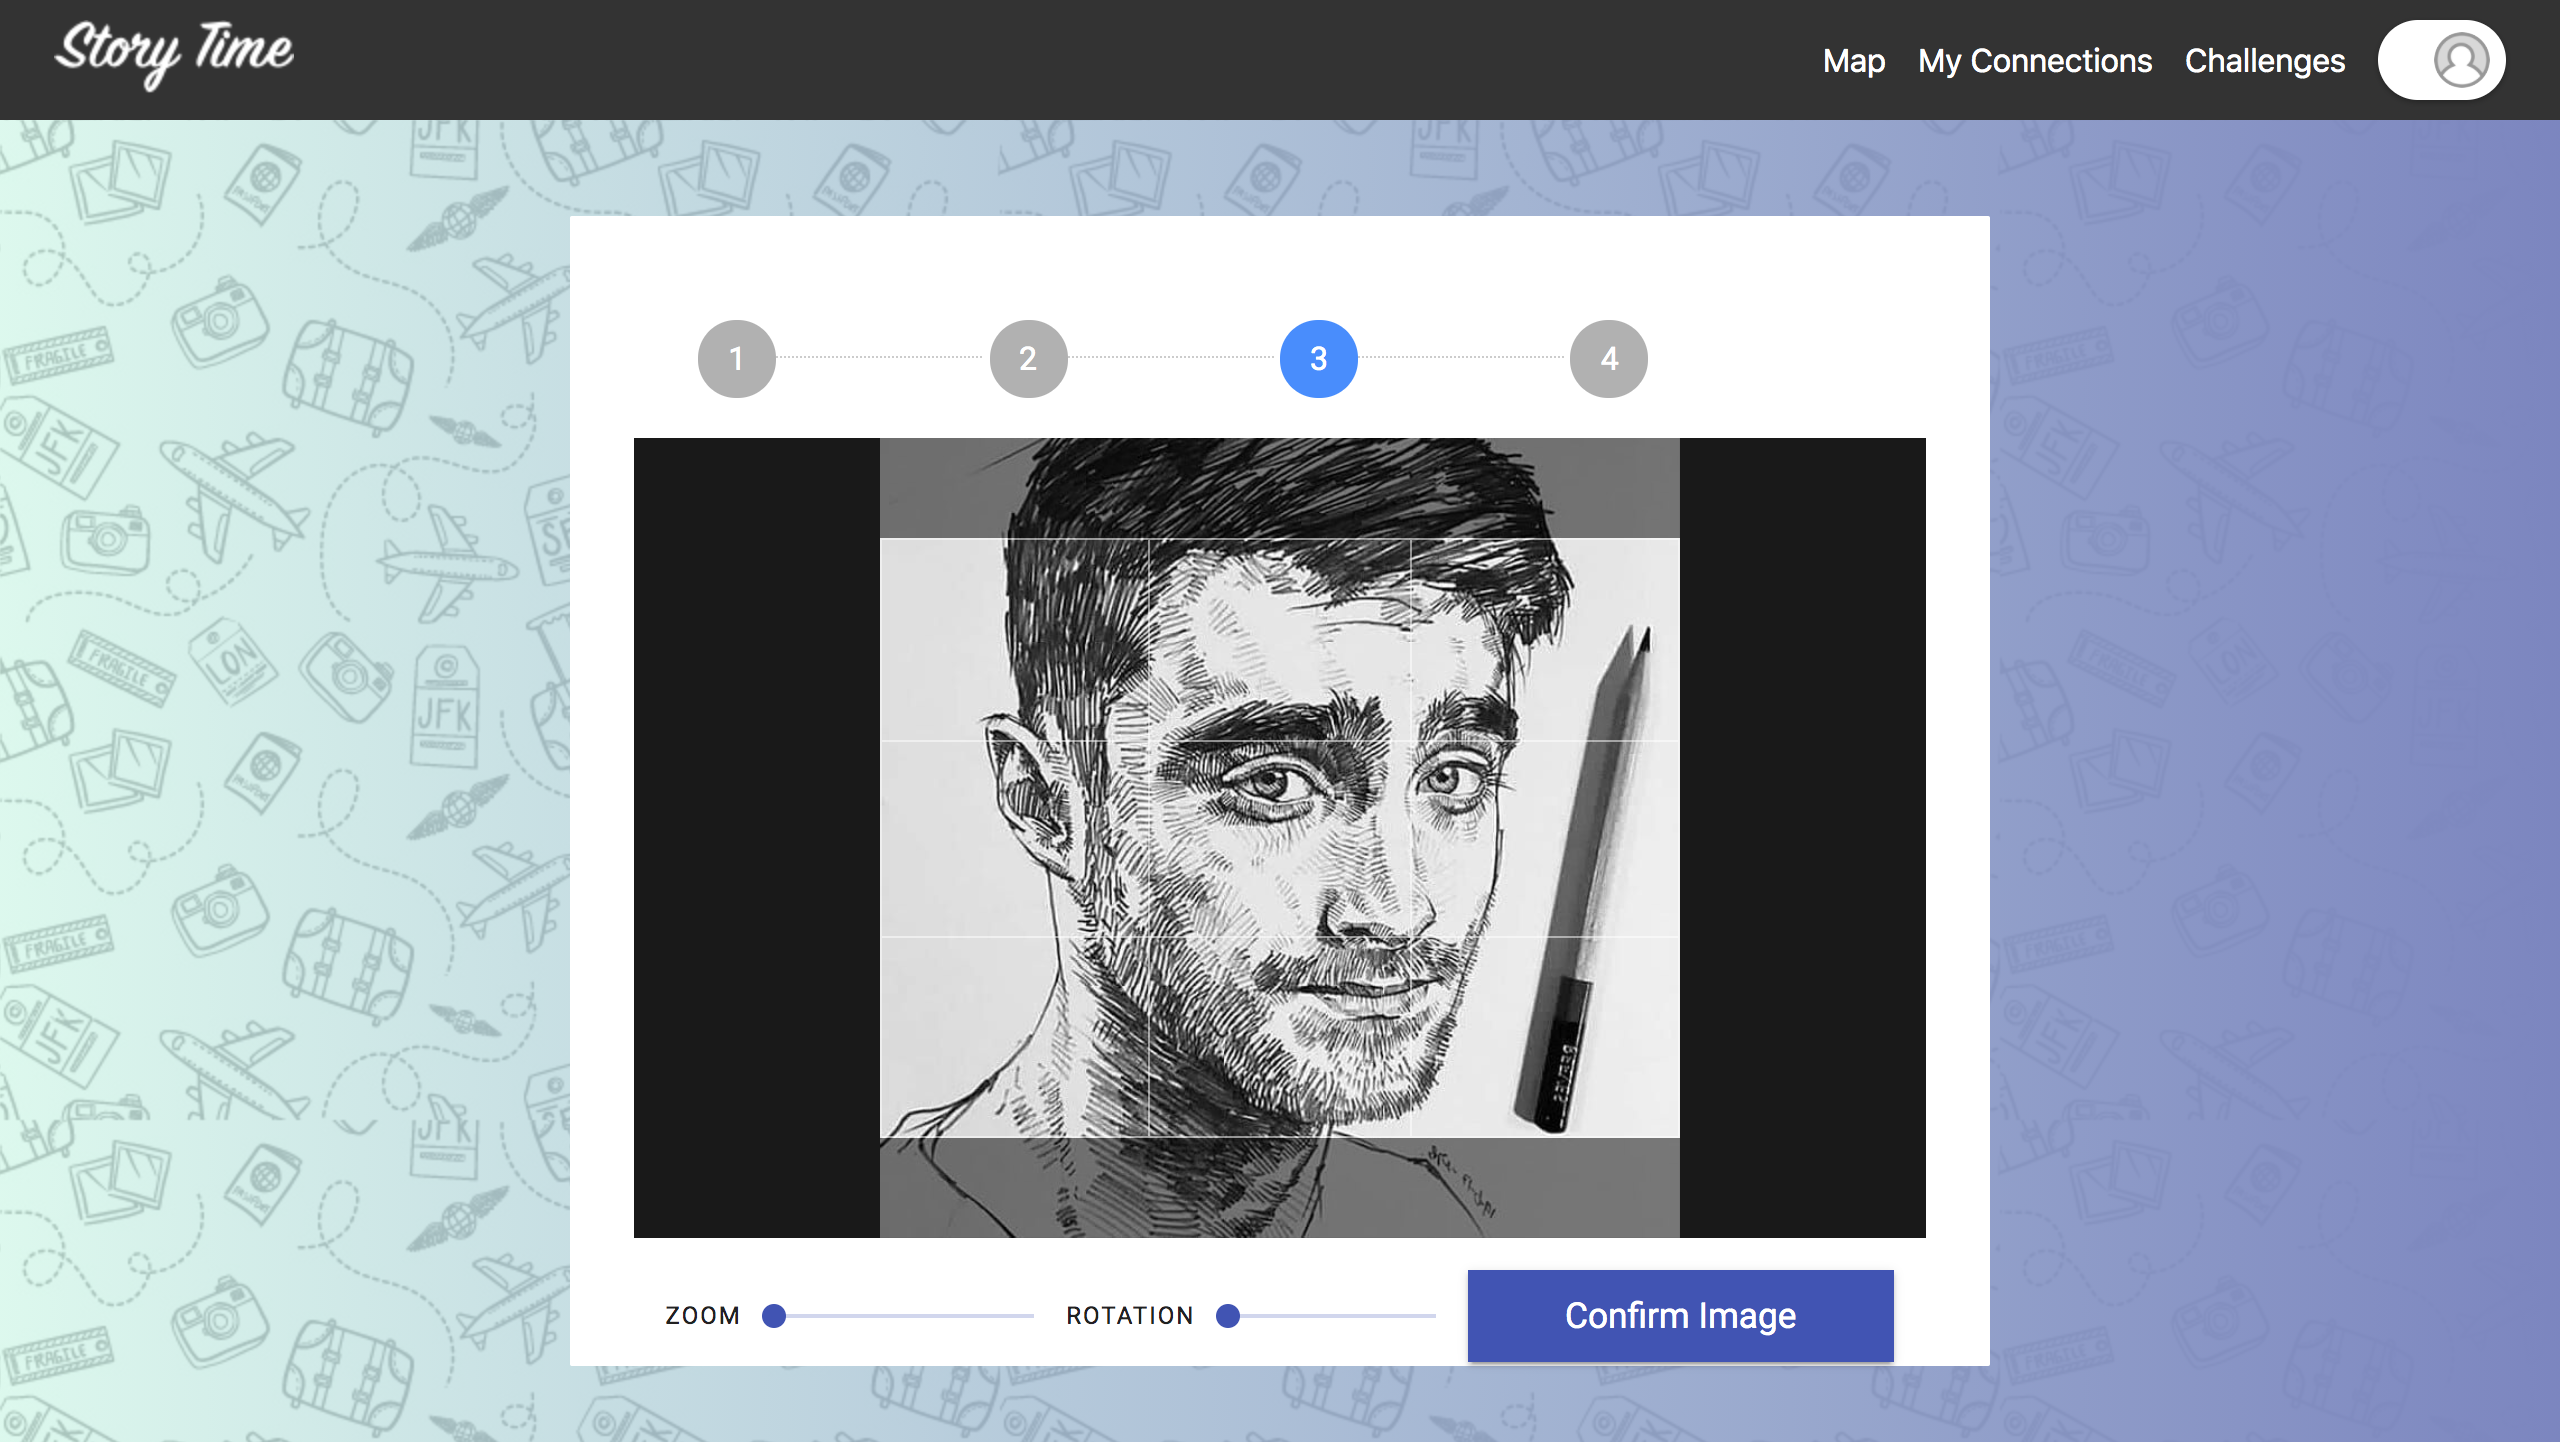Jump to step 2 circle

tap(1028, 359)
